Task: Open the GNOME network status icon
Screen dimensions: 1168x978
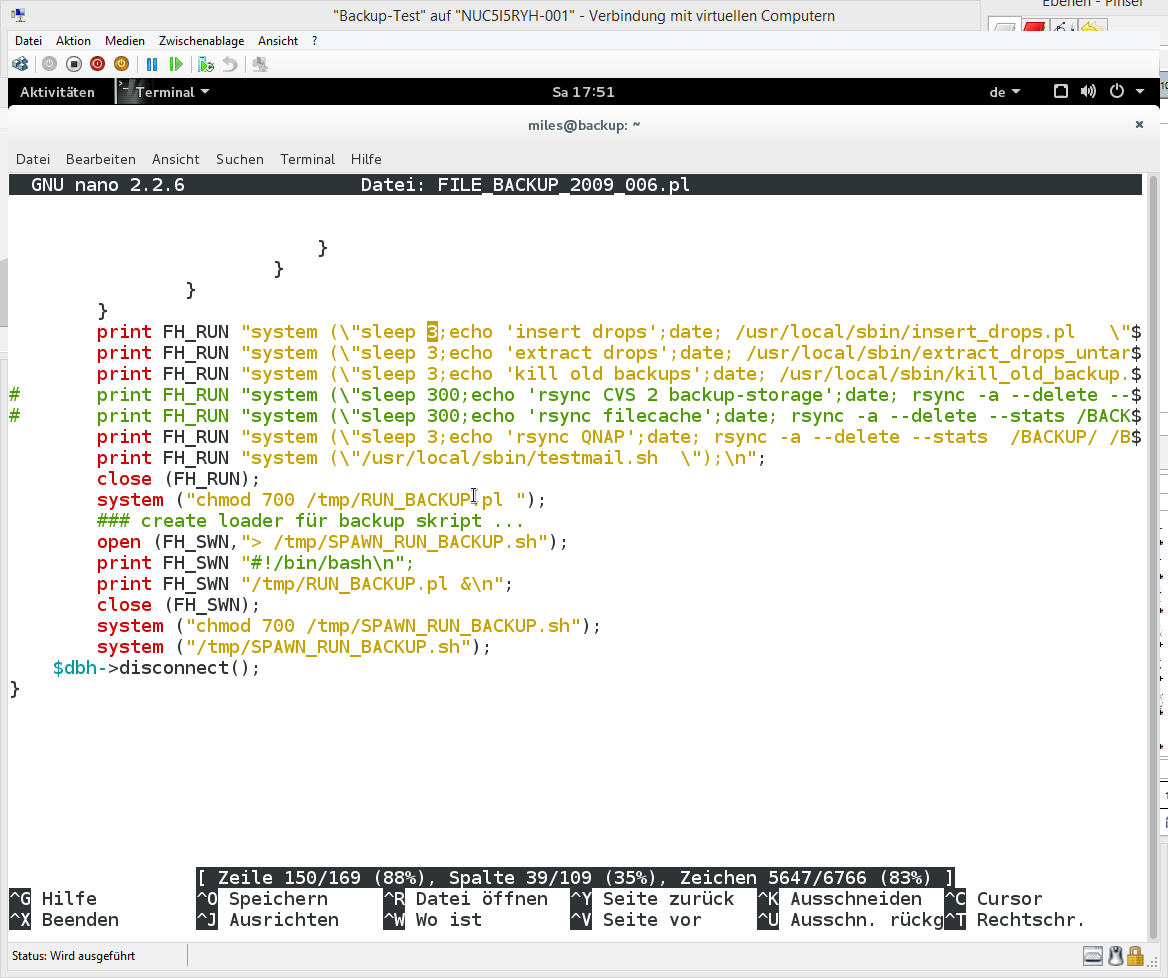Action: coord(1061,92)
